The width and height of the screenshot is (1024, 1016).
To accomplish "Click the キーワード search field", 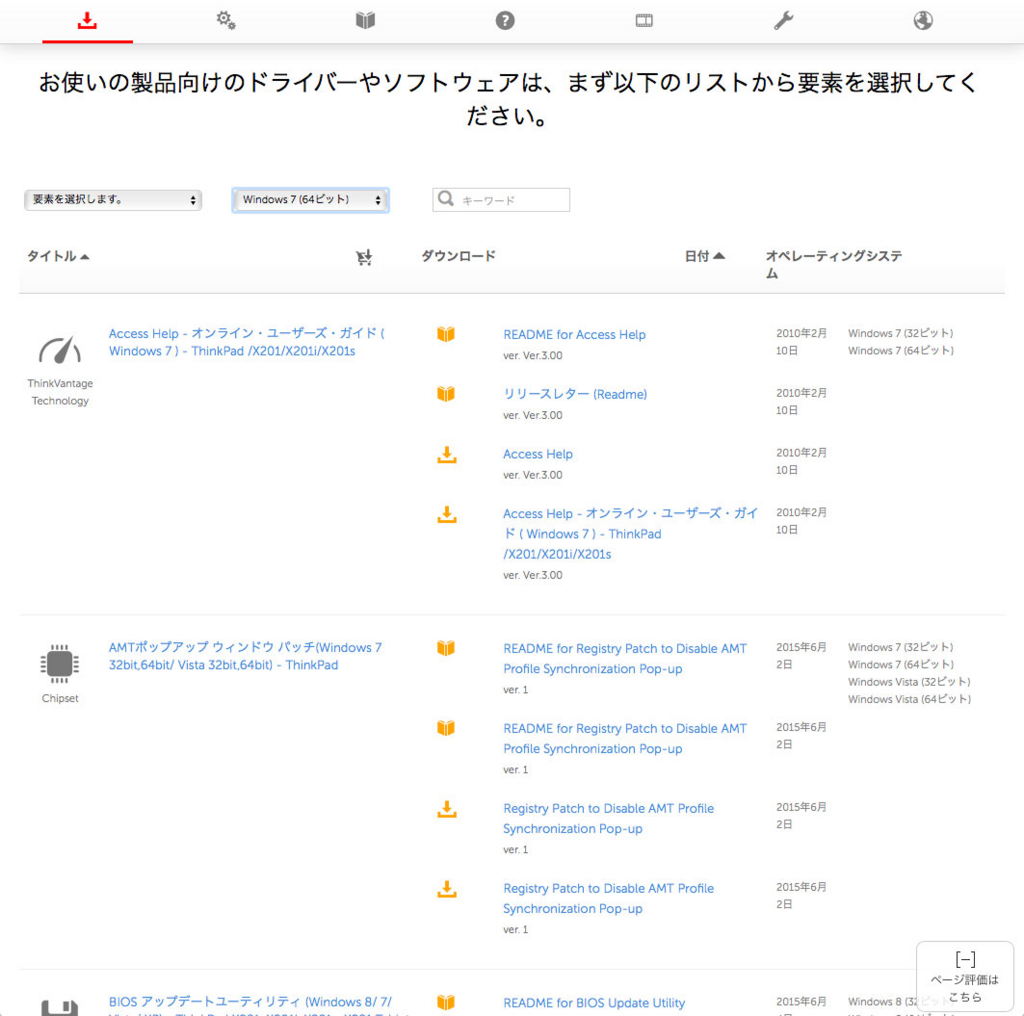I will (500, 199).
